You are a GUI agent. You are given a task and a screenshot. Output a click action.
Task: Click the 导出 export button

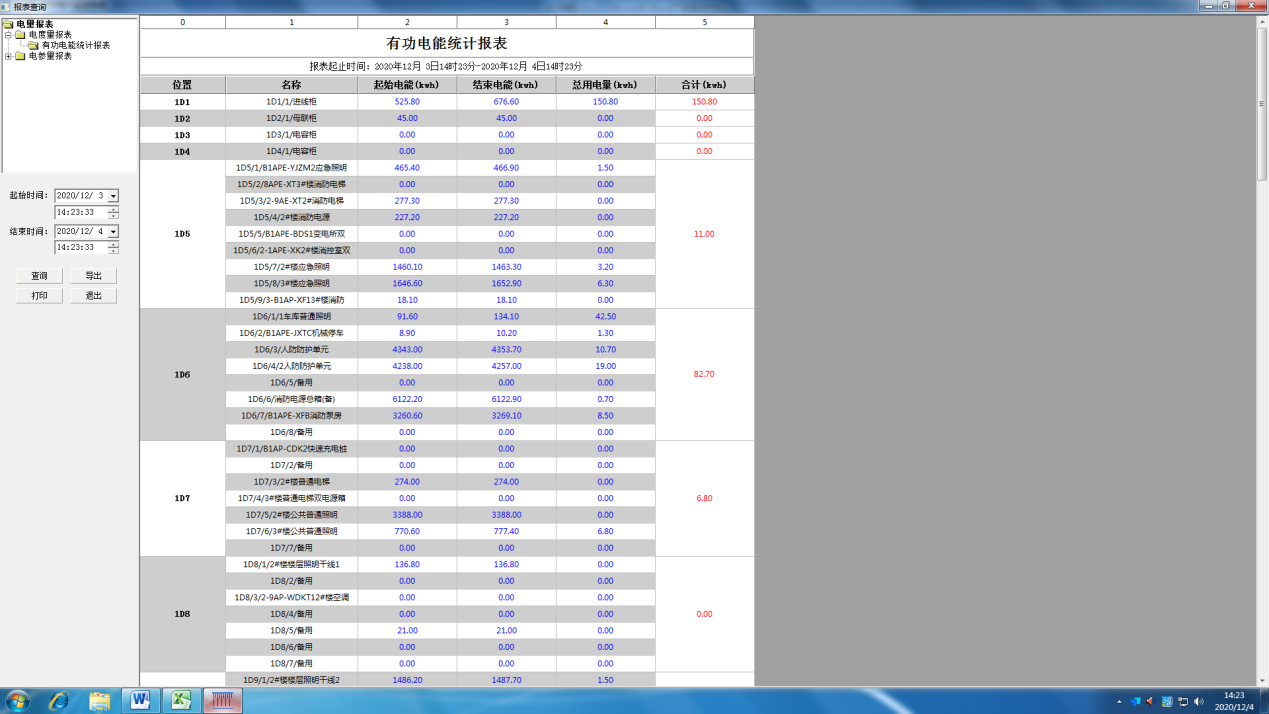click(93, 275)
